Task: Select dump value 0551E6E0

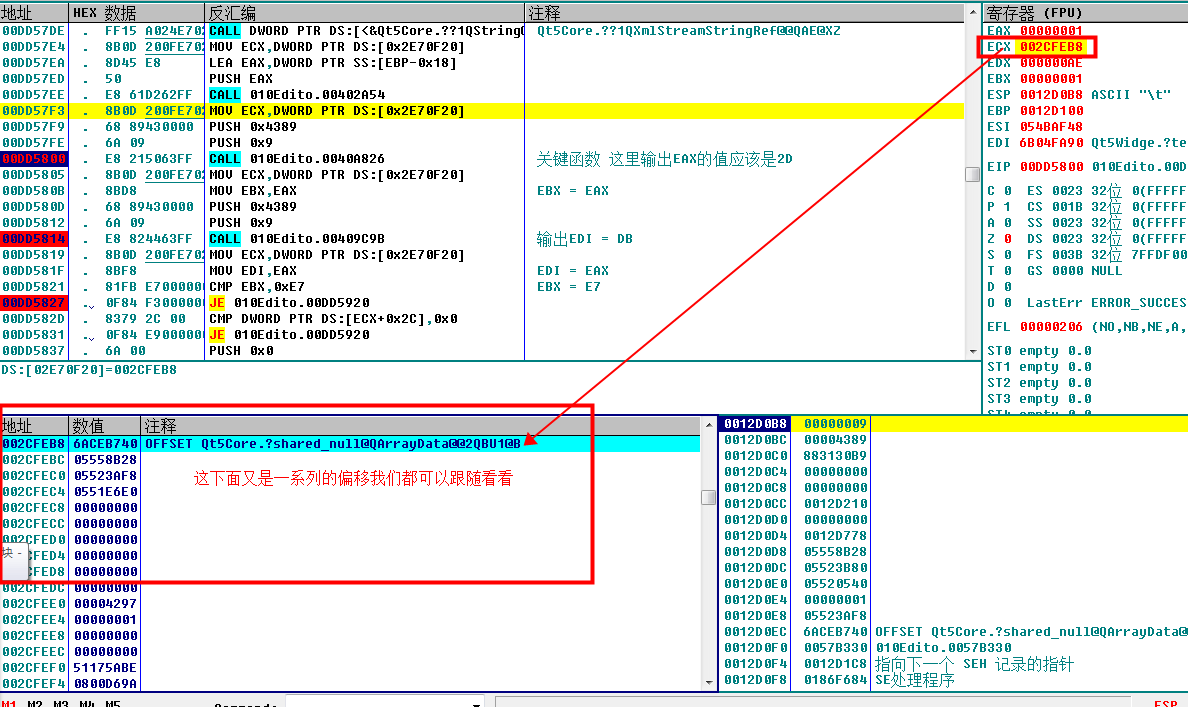Action: 105,492
